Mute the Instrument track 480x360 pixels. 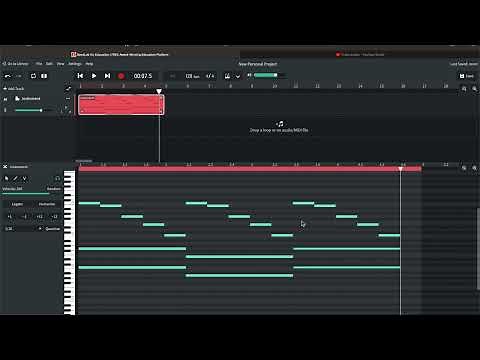point(5,99)
